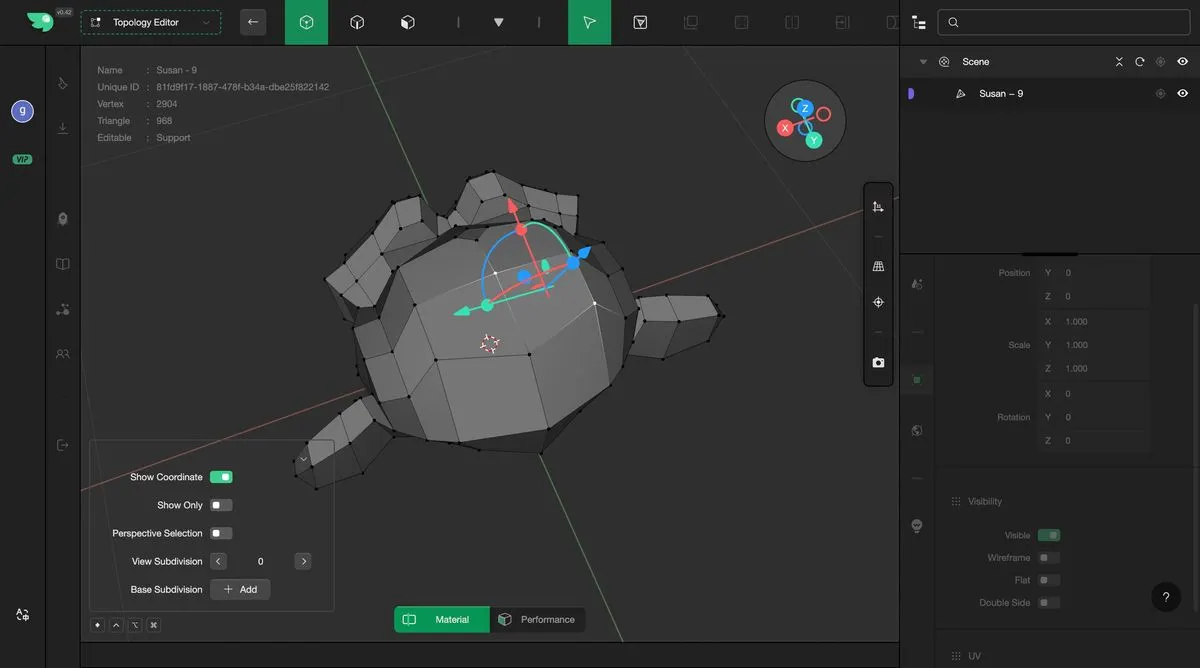The width and height of the screenshot is (1200, 668).
Task: Hide Susan – 9 with eye icon
Action: point(1182,94)
